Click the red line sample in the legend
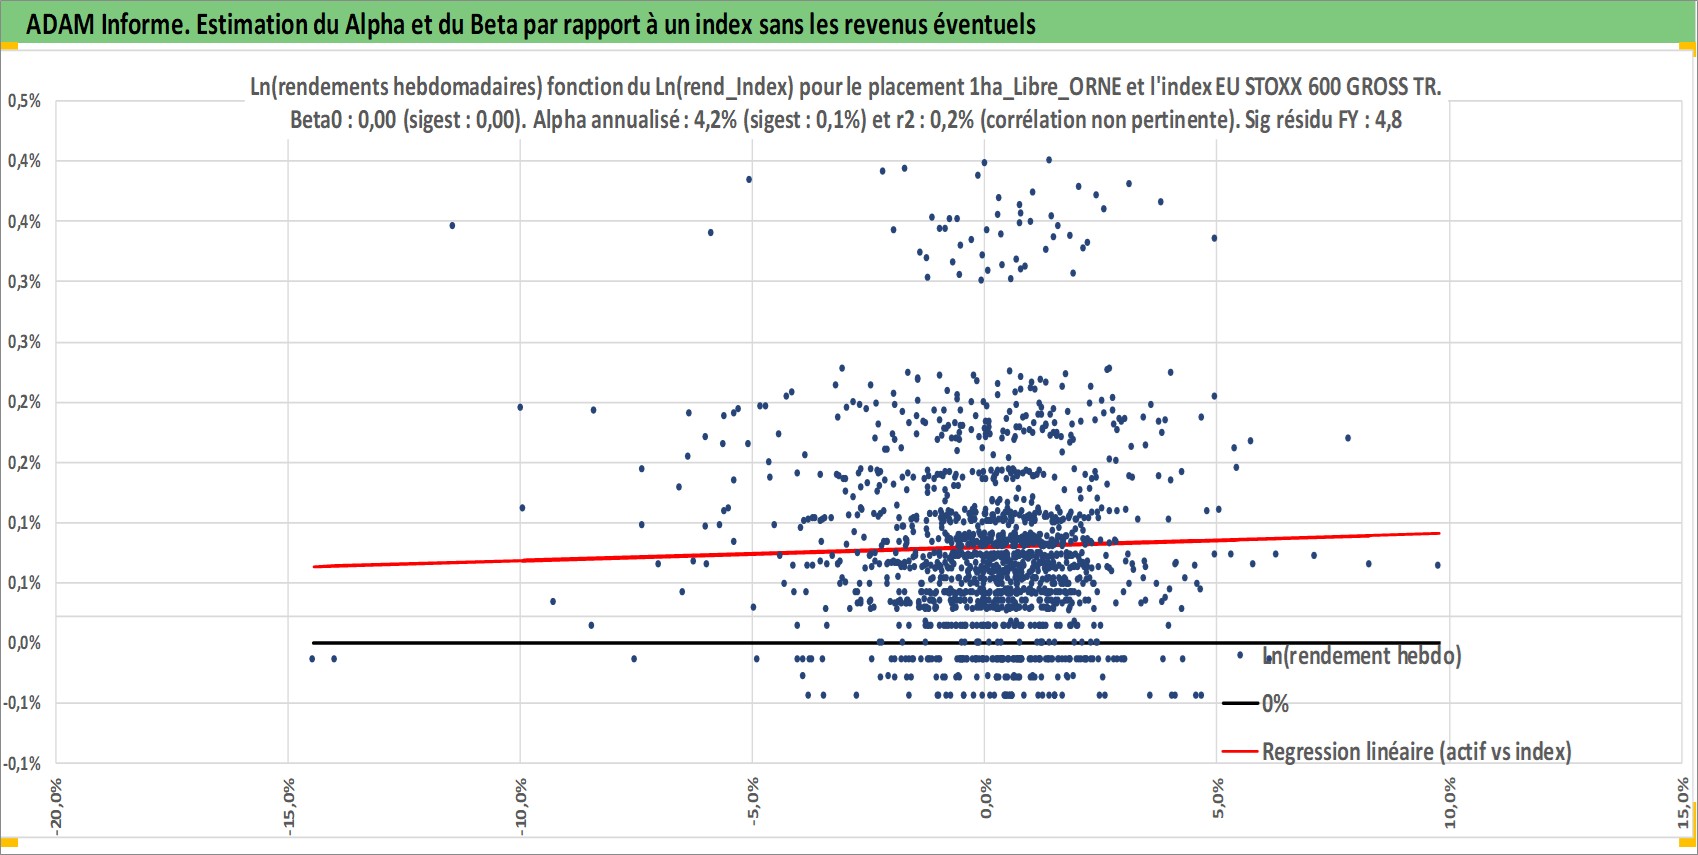The width and height of the screenshot is (1698, 855). pos(1240,752)
